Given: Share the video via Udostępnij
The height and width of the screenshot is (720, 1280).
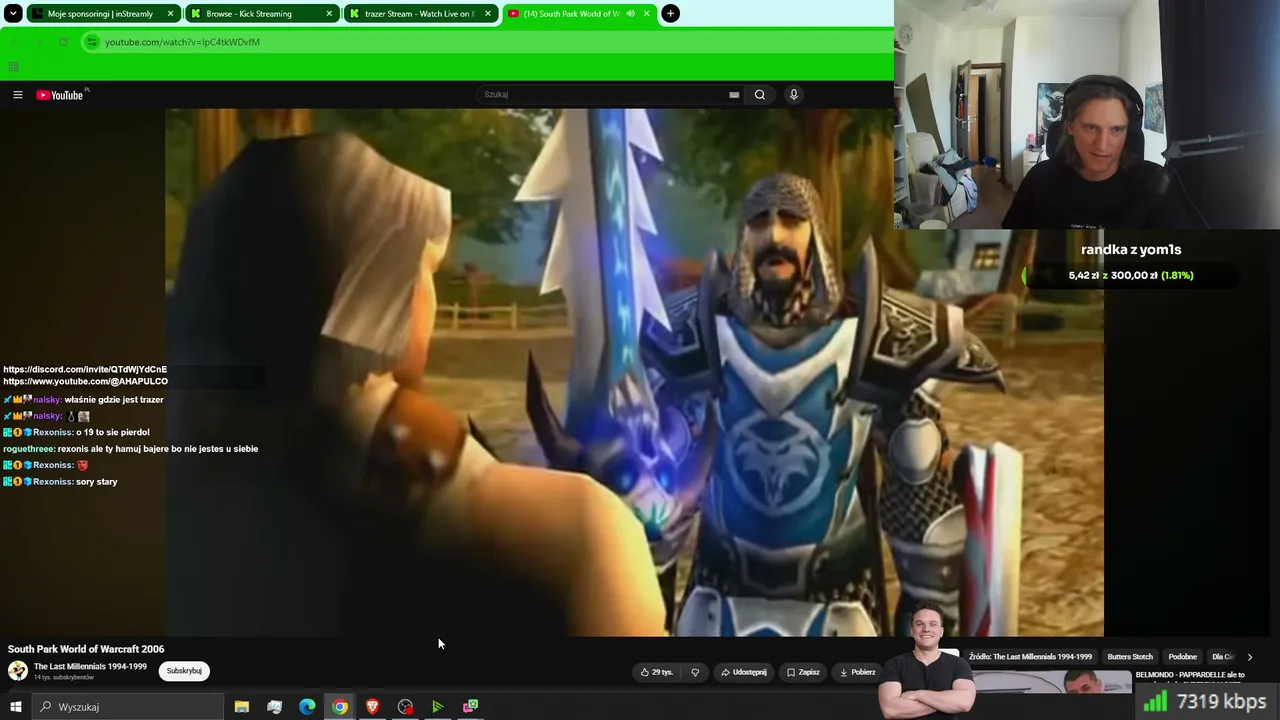Looking at the screenshot, I should (x=744, y=672).
